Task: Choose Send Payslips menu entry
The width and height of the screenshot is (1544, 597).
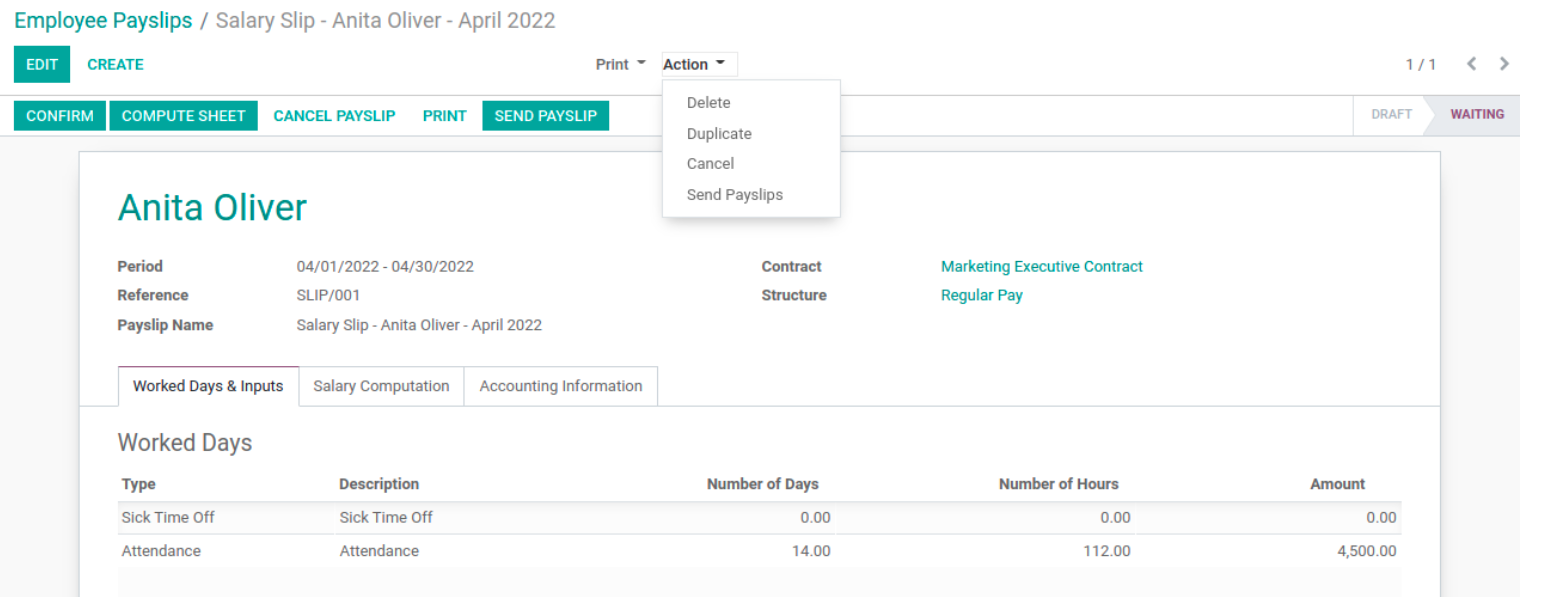Action: pos(734,195)
